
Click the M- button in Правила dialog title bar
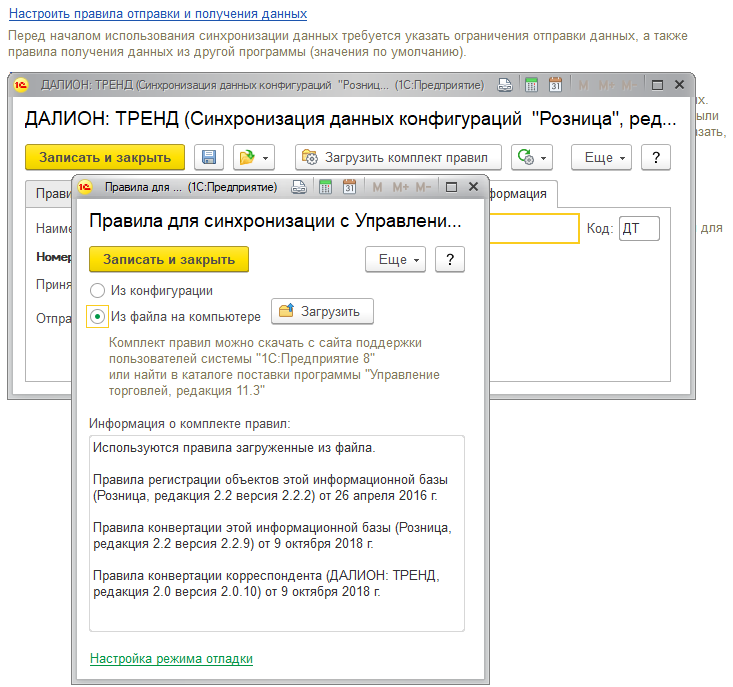423,187
